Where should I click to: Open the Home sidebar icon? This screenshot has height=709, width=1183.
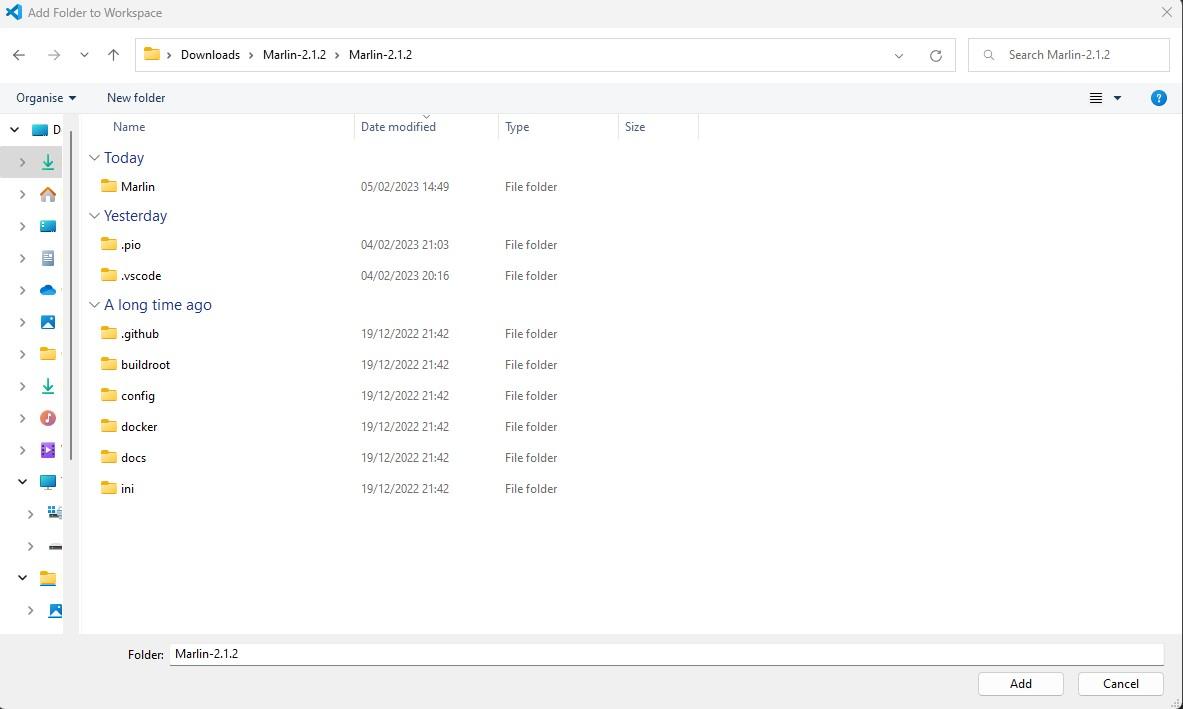pos(47,194)
